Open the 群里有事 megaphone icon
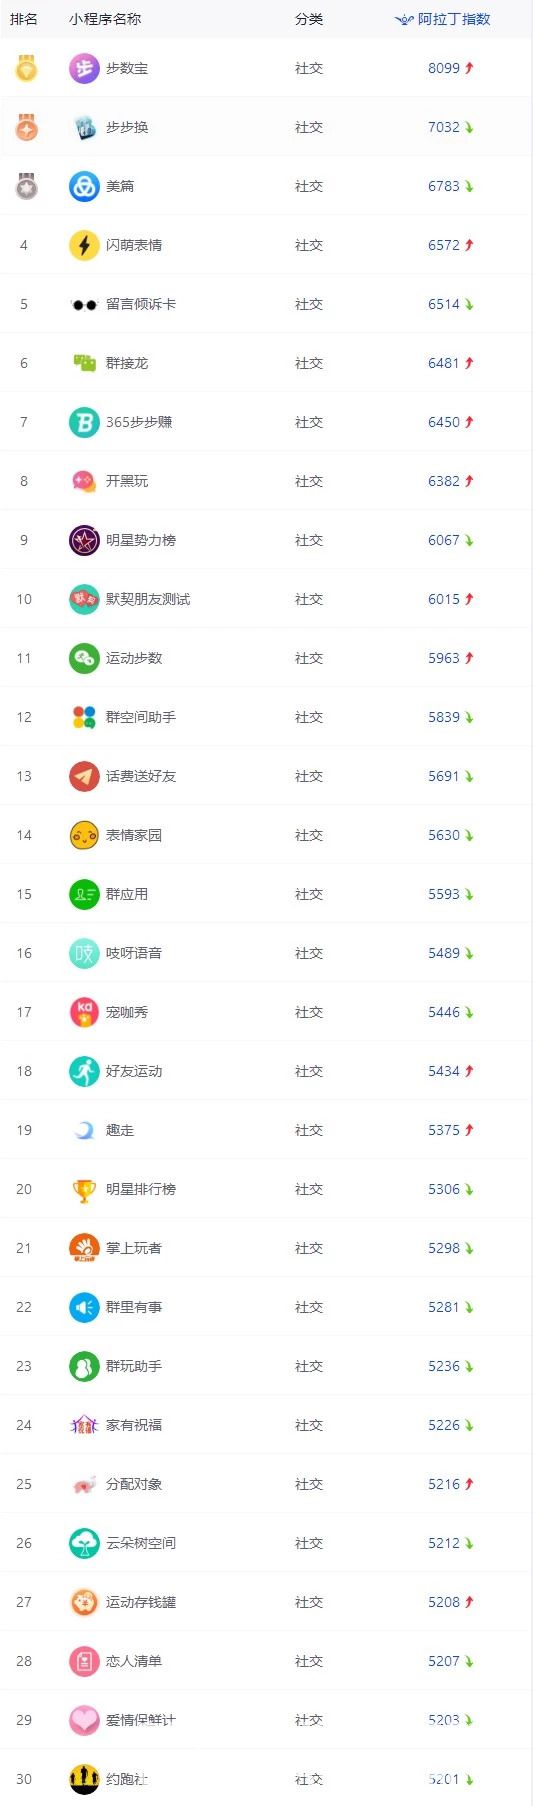533x1806 pixels. point(84,1307)
